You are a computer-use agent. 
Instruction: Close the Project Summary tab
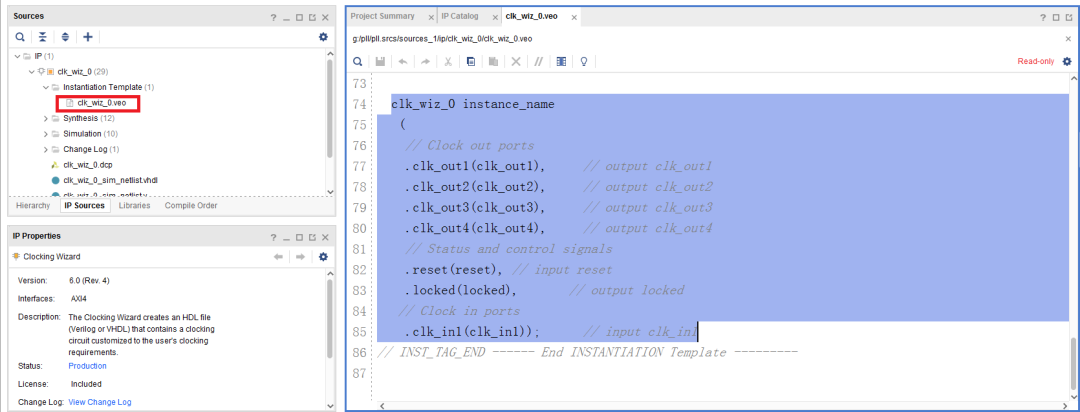[x=431, y=17]
